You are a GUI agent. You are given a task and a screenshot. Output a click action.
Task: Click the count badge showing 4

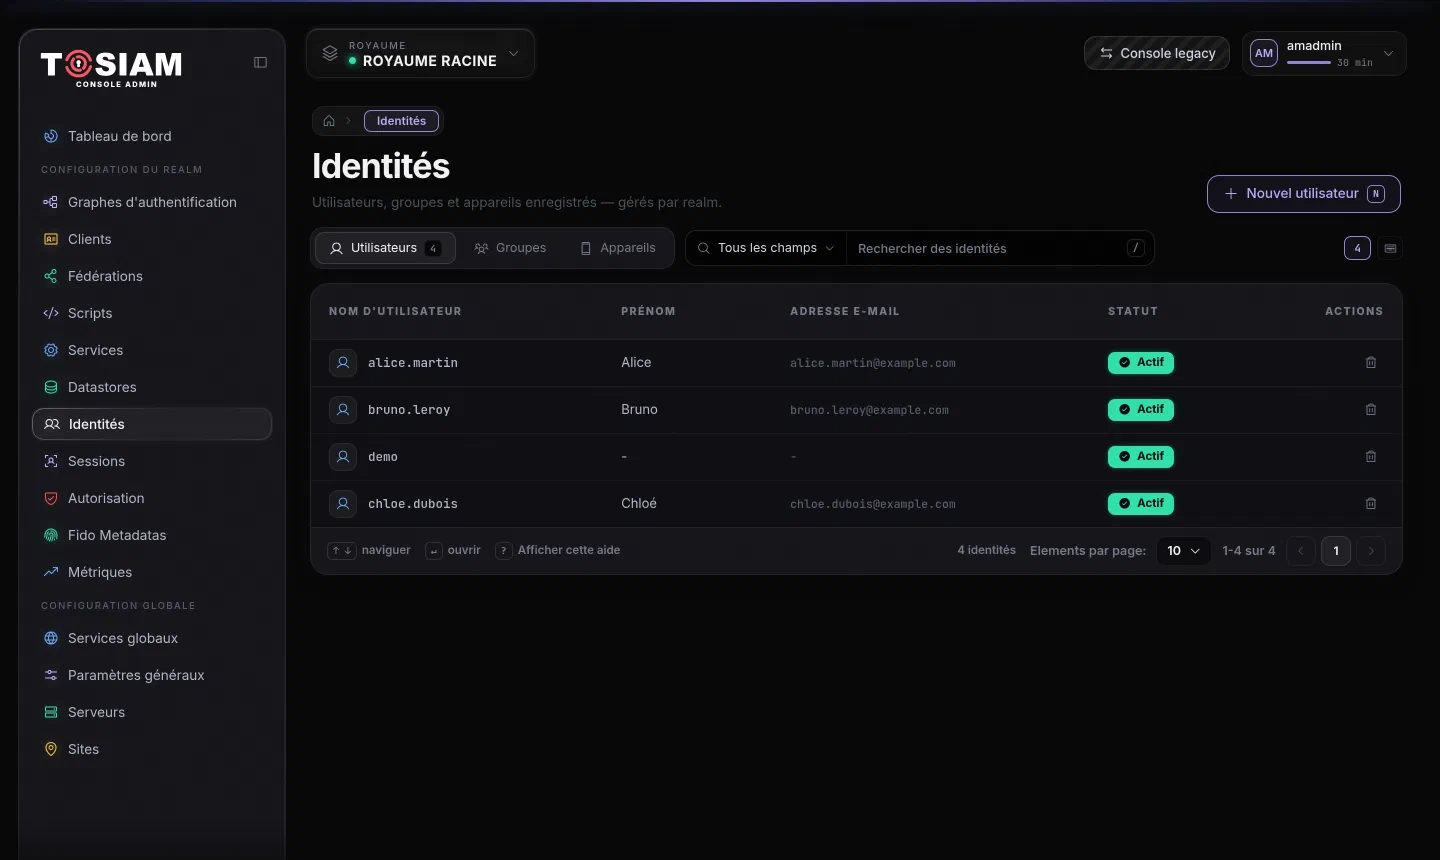(x=1357, y=248)
